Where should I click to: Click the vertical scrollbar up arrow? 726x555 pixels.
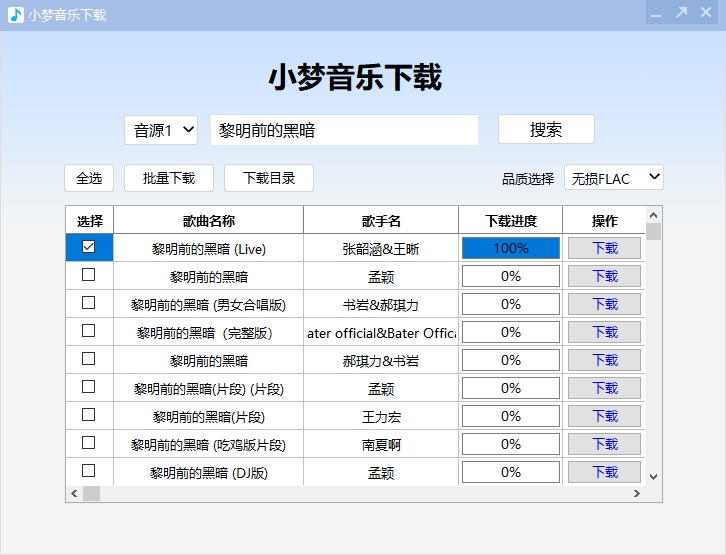[653, 215]
